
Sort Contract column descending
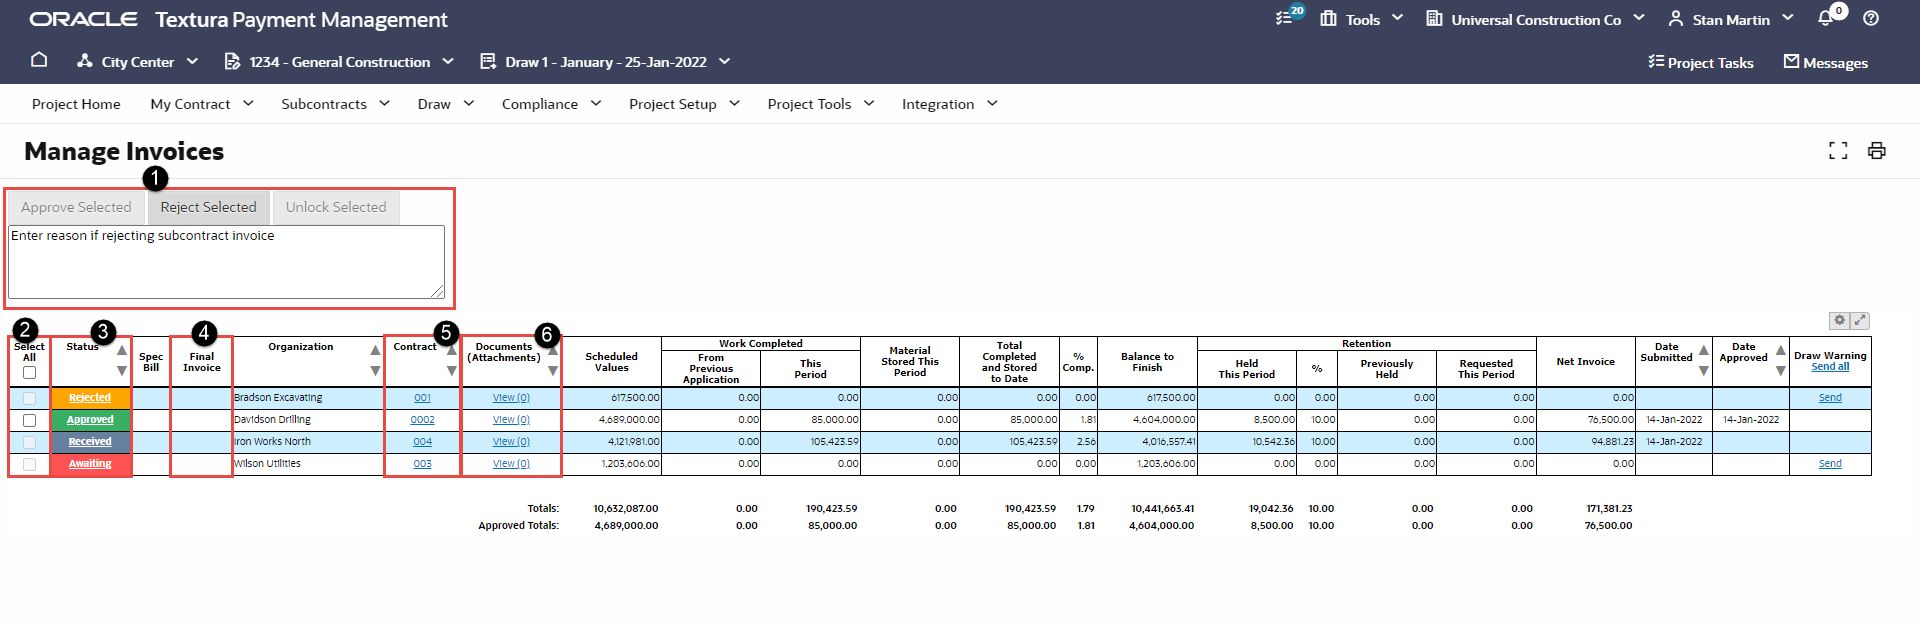click(452, 371)
